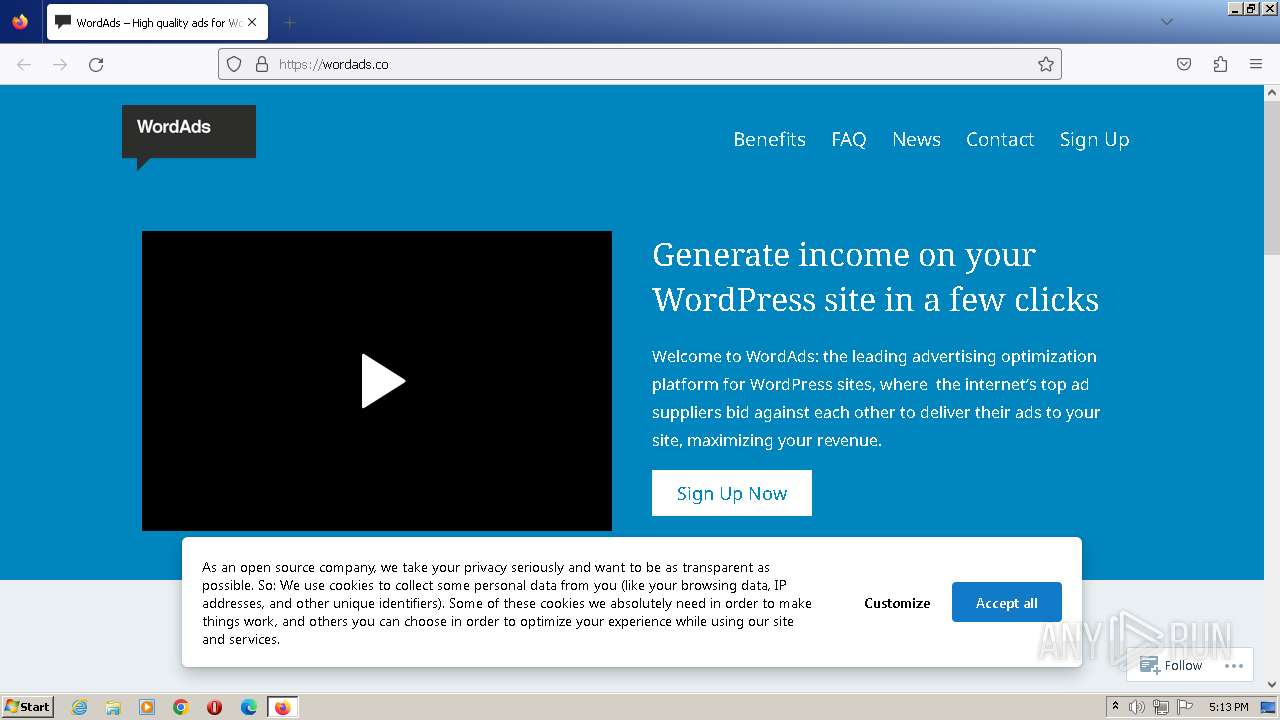Open File Explorer folder icon in taskbar

coord(113,707)
